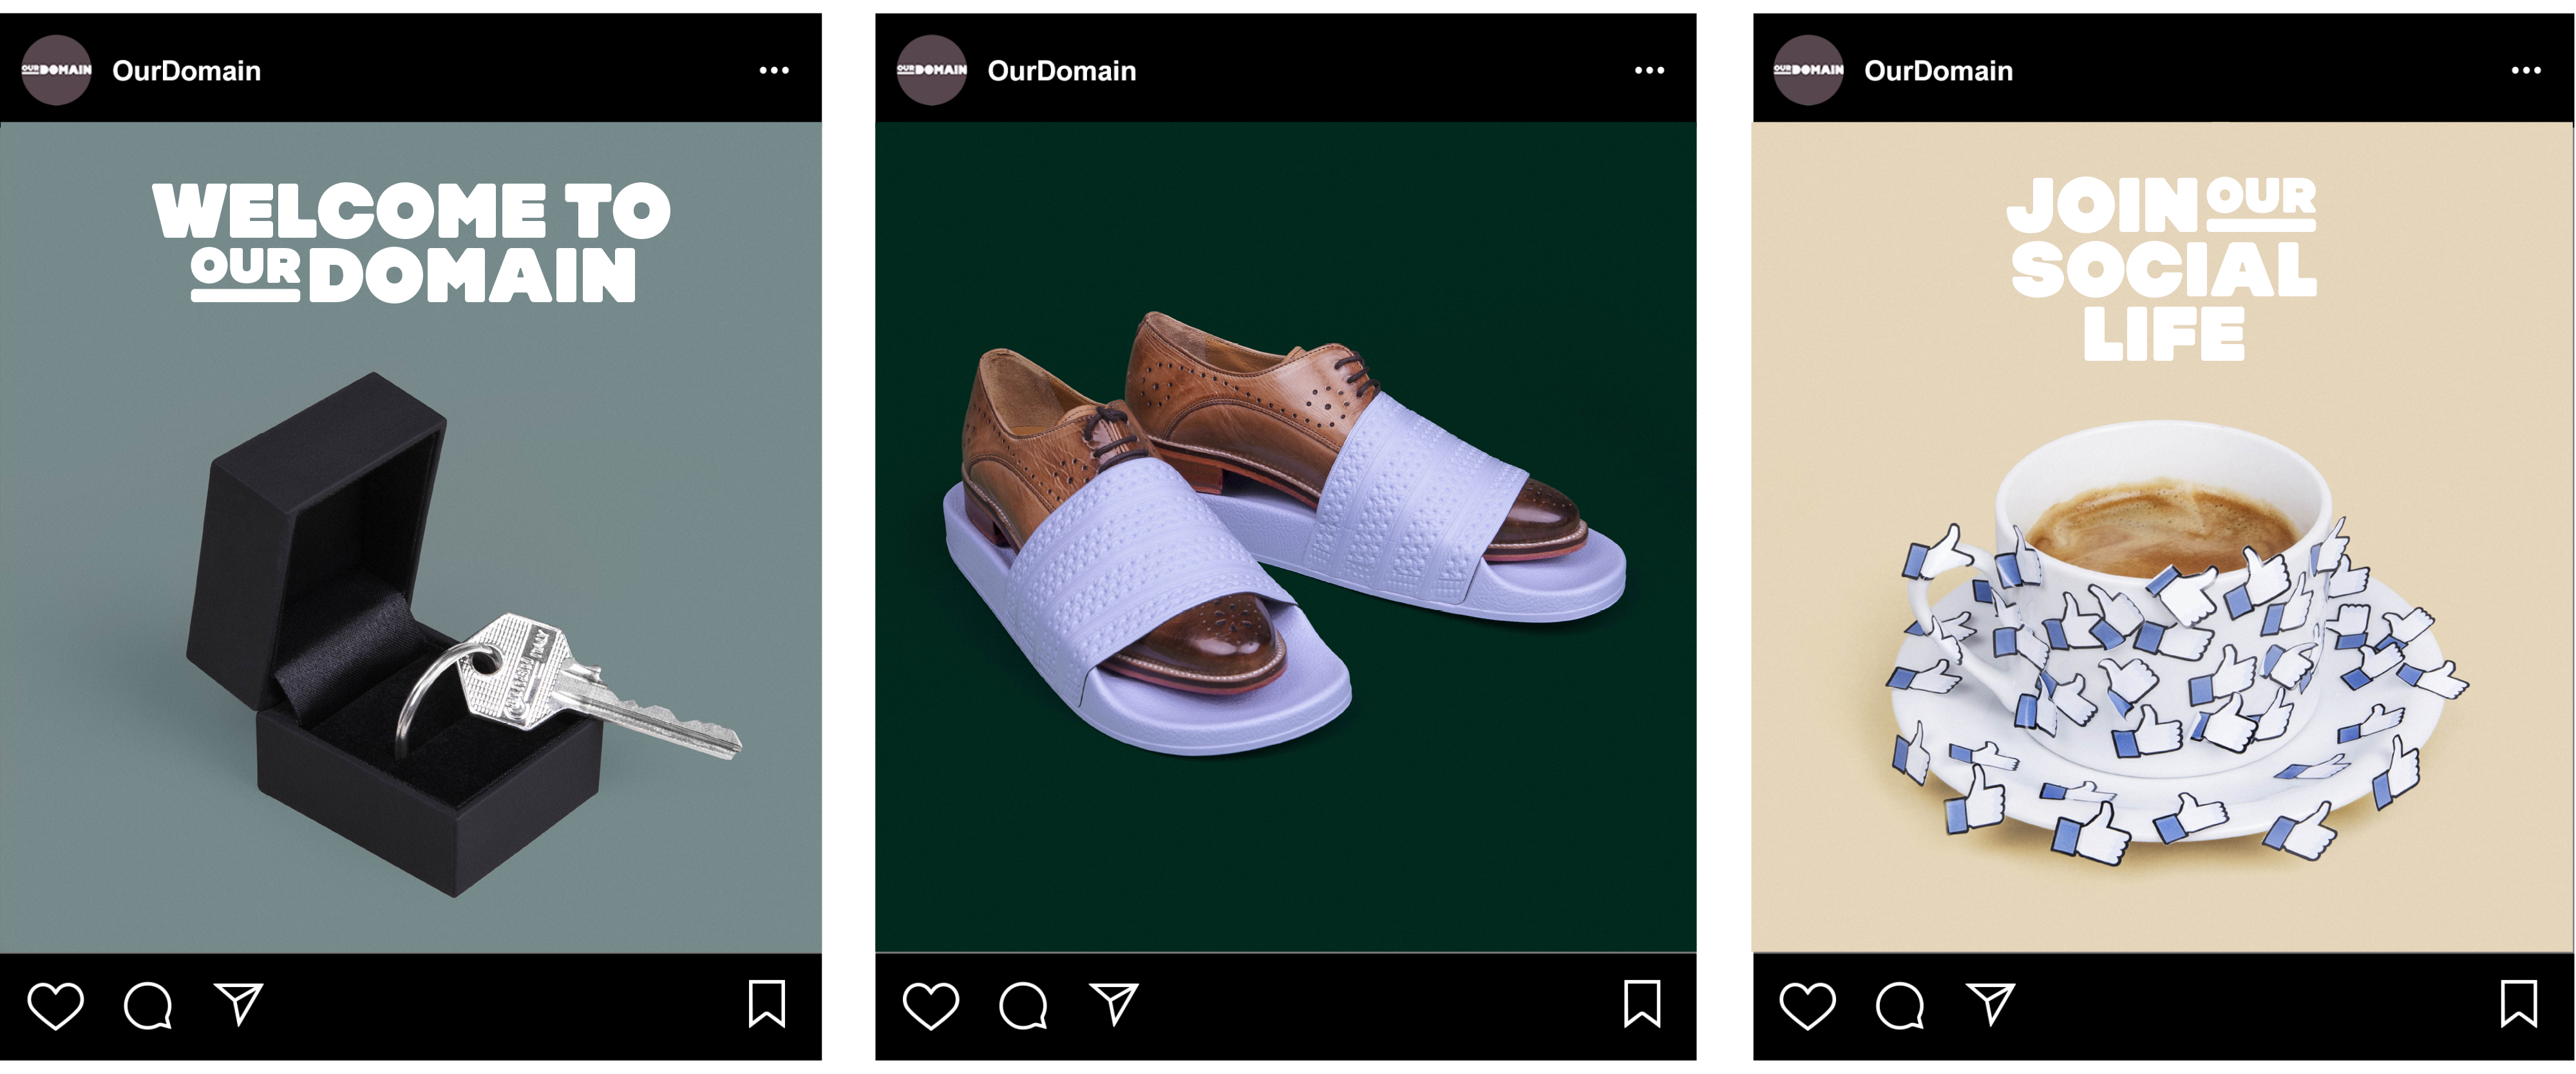Click the 'JOIN OUR SOCIAL LIFE' headline
The image size is (2576, 1074).
(x=2162, y=269)
